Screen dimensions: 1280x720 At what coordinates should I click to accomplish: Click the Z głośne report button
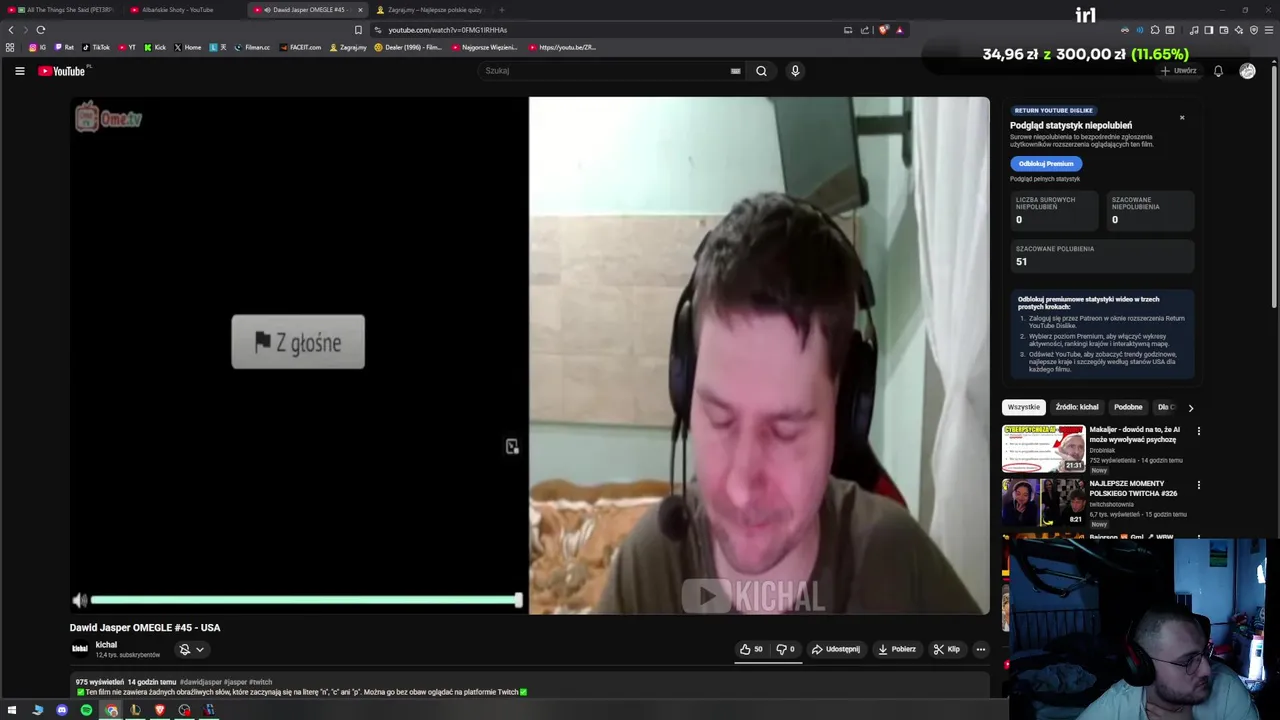click(298, 342)
